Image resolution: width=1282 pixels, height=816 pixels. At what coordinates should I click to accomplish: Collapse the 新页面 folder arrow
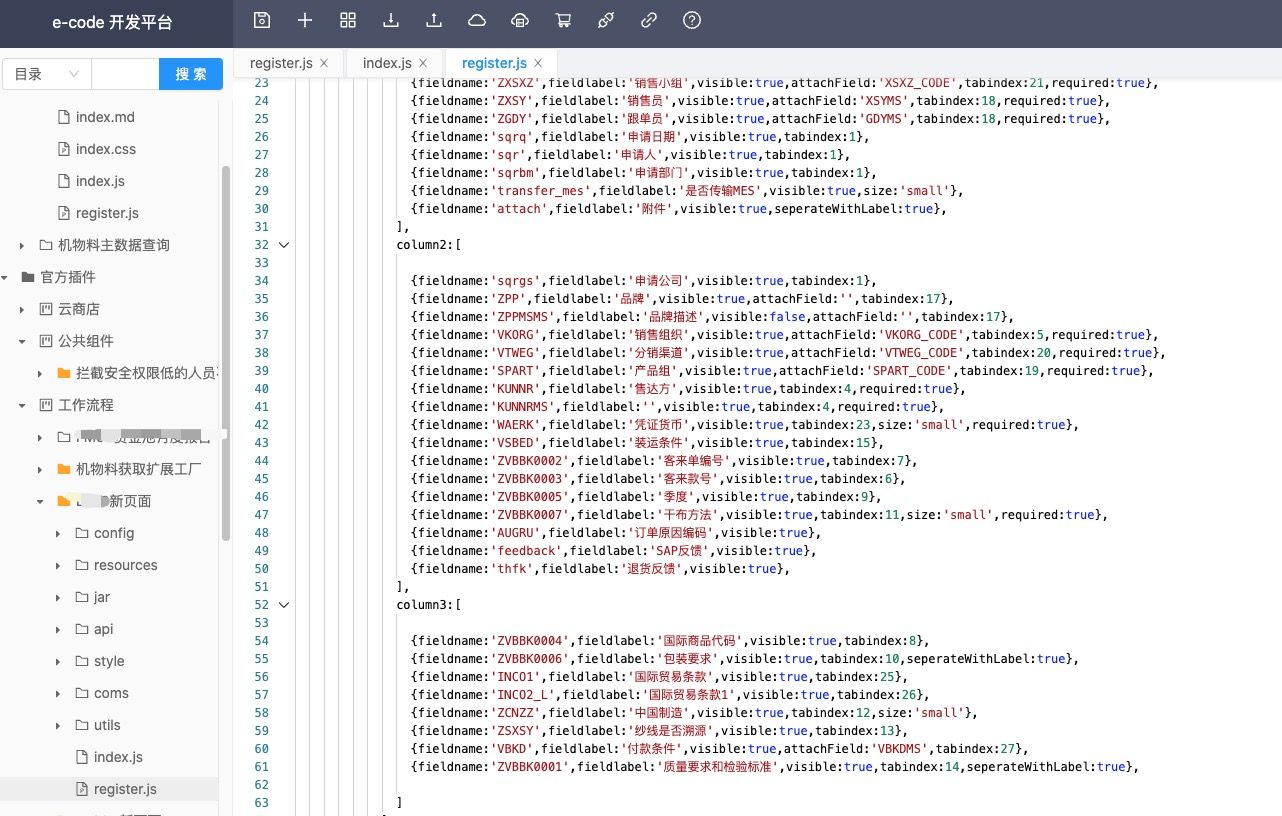click(x=40, y=501)
